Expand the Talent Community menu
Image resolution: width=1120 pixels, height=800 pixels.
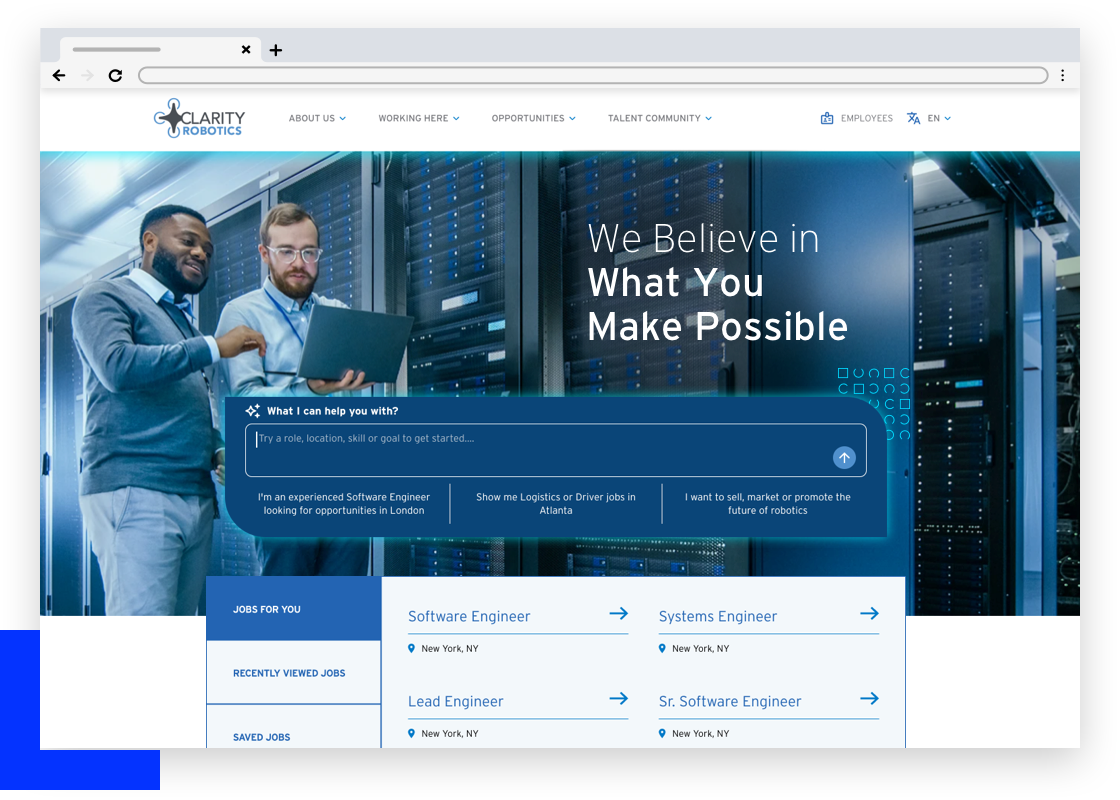(x=660, y=119)
